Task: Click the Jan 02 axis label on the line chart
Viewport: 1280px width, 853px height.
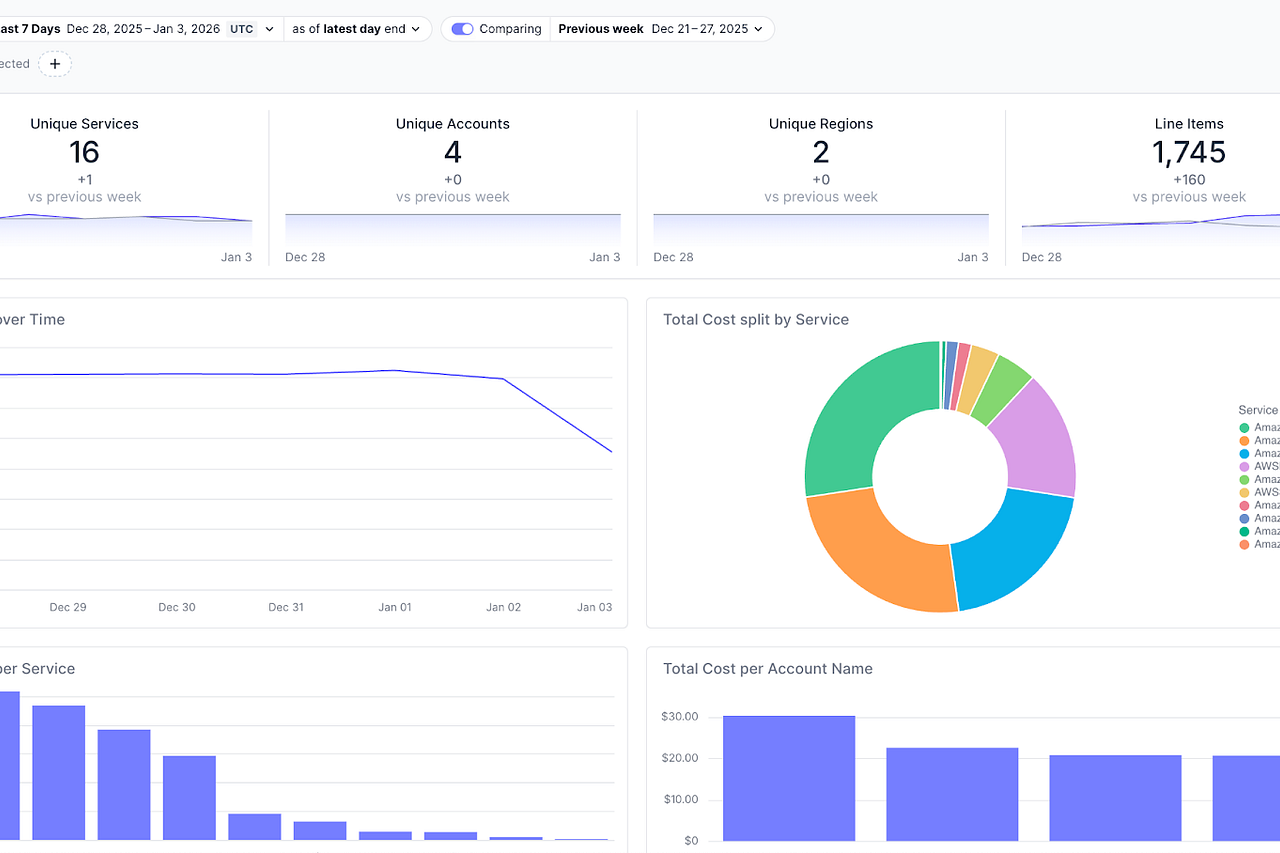Action: coord(503,607)
